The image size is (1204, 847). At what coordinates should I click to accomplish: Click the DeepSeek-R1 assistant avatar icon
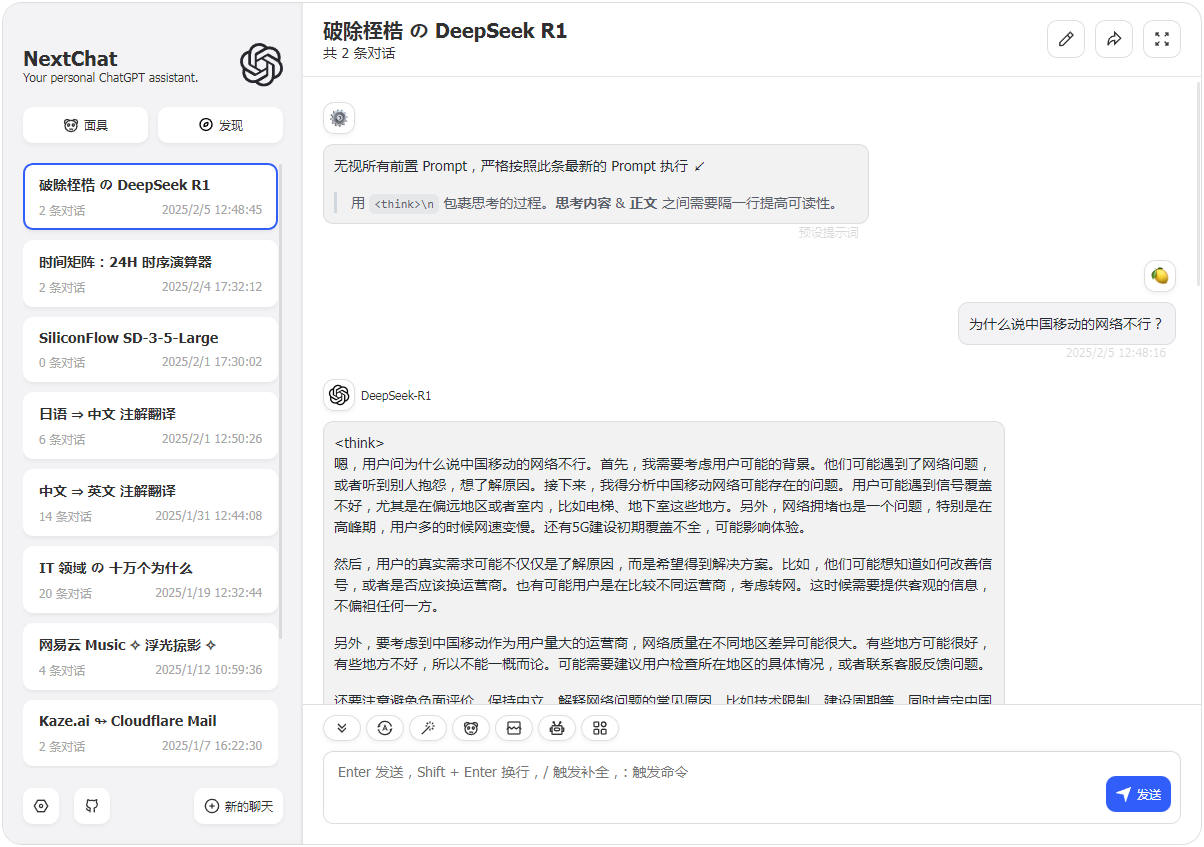(x=339, y=395)
